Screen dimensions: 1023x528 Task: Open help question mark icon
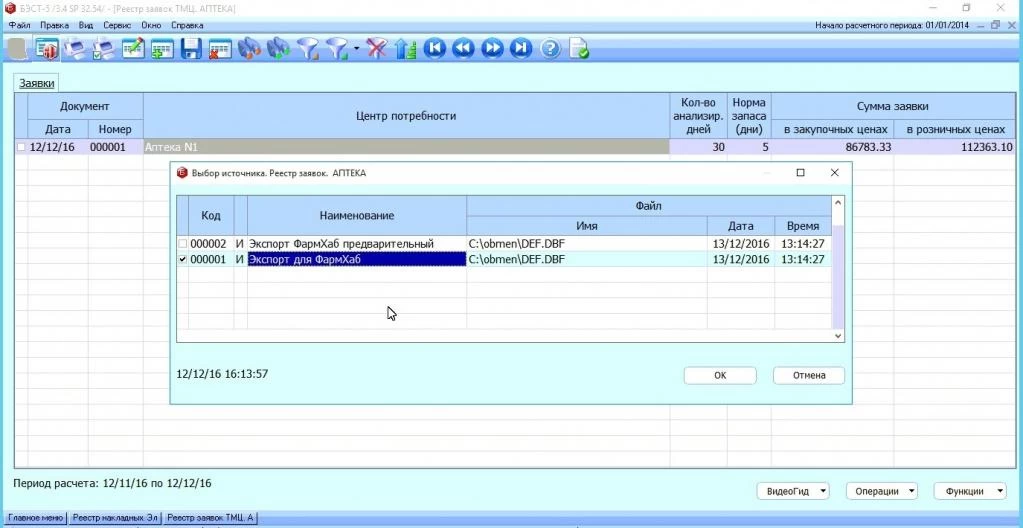pyautogui.click(x=550, y=48)
